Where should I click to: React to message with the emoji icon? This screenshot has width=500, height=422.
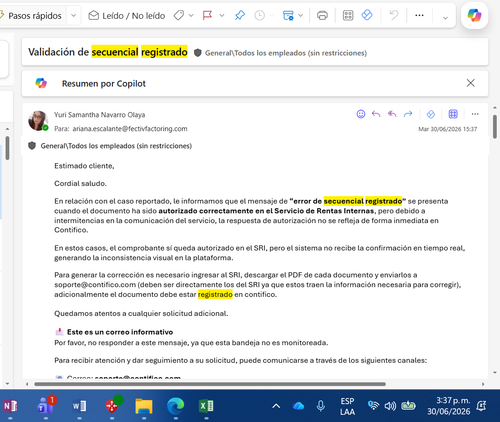(361, 114)
